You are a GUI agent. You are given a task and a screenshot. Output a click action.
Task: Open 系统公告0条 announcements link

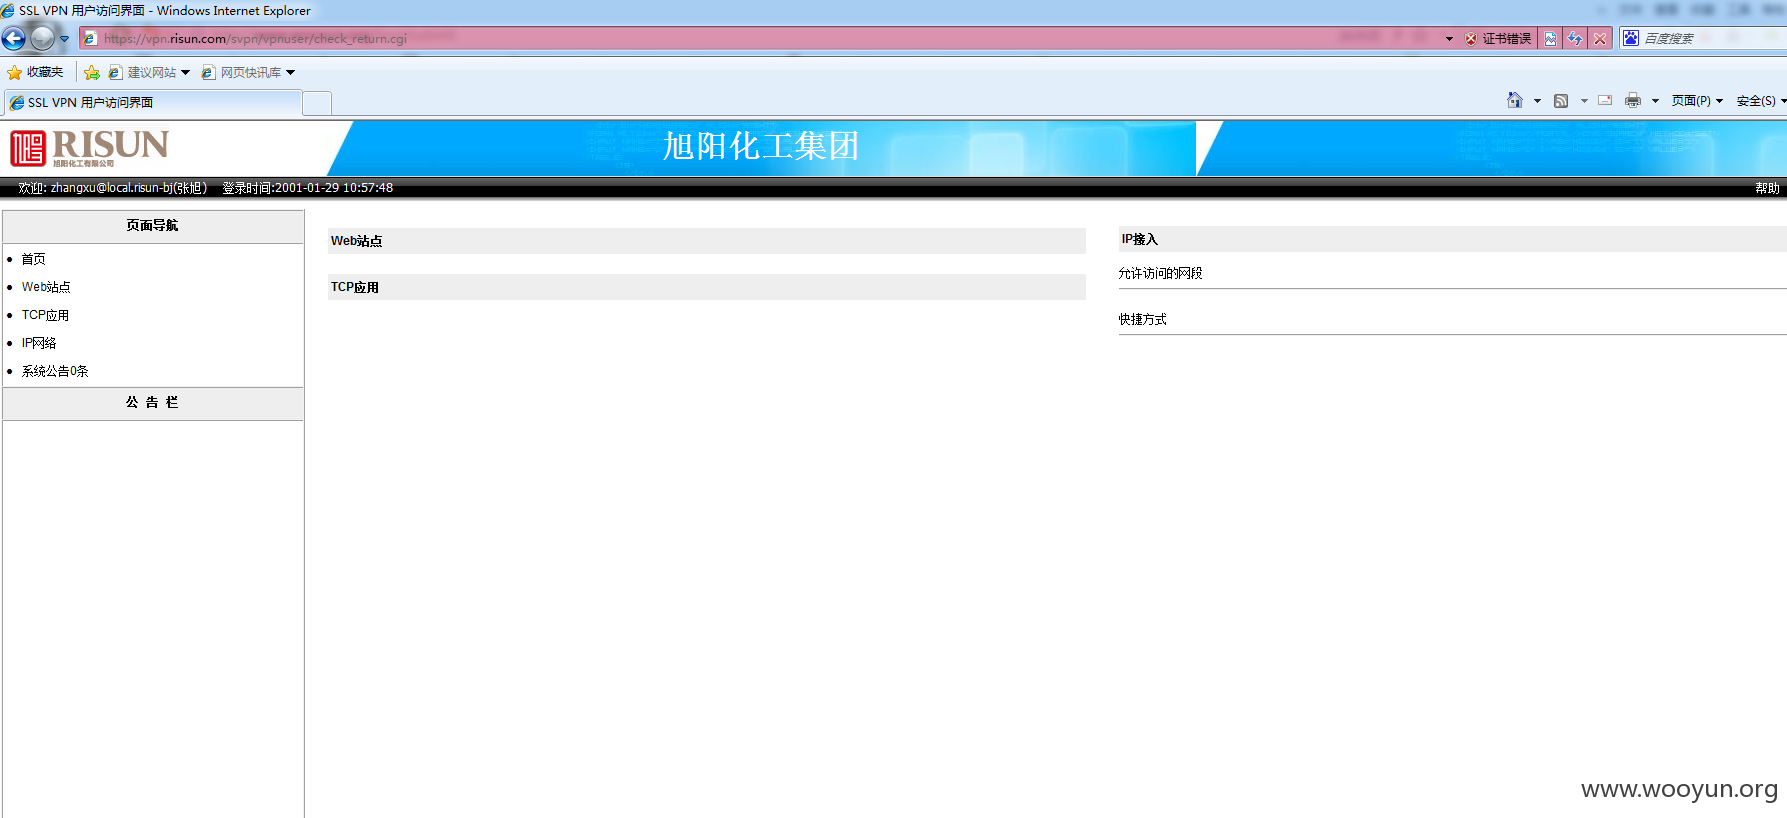[55, 371]
